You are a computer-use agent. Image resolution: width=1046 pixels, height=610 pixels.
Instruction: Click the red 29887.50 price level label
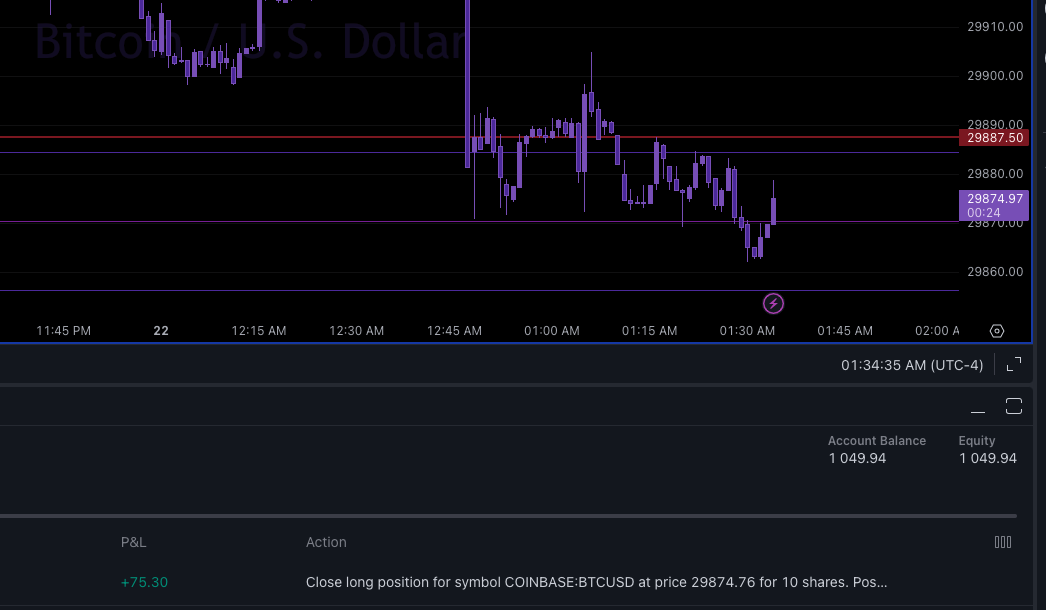pos(993,137)
